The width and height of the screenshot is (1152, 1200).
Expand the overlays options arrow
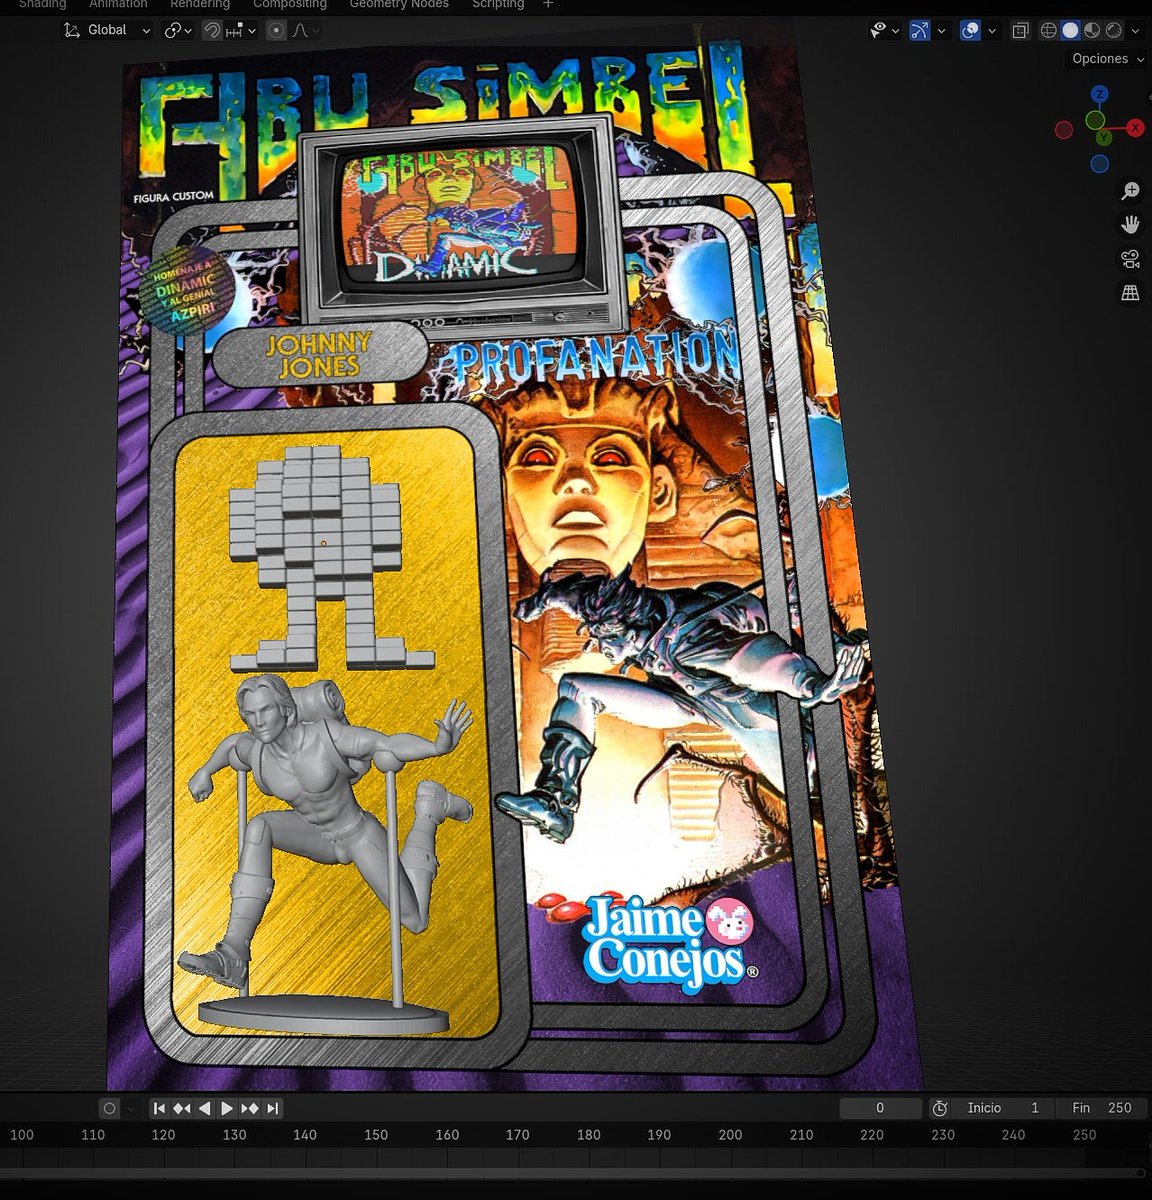click(992, 30)
